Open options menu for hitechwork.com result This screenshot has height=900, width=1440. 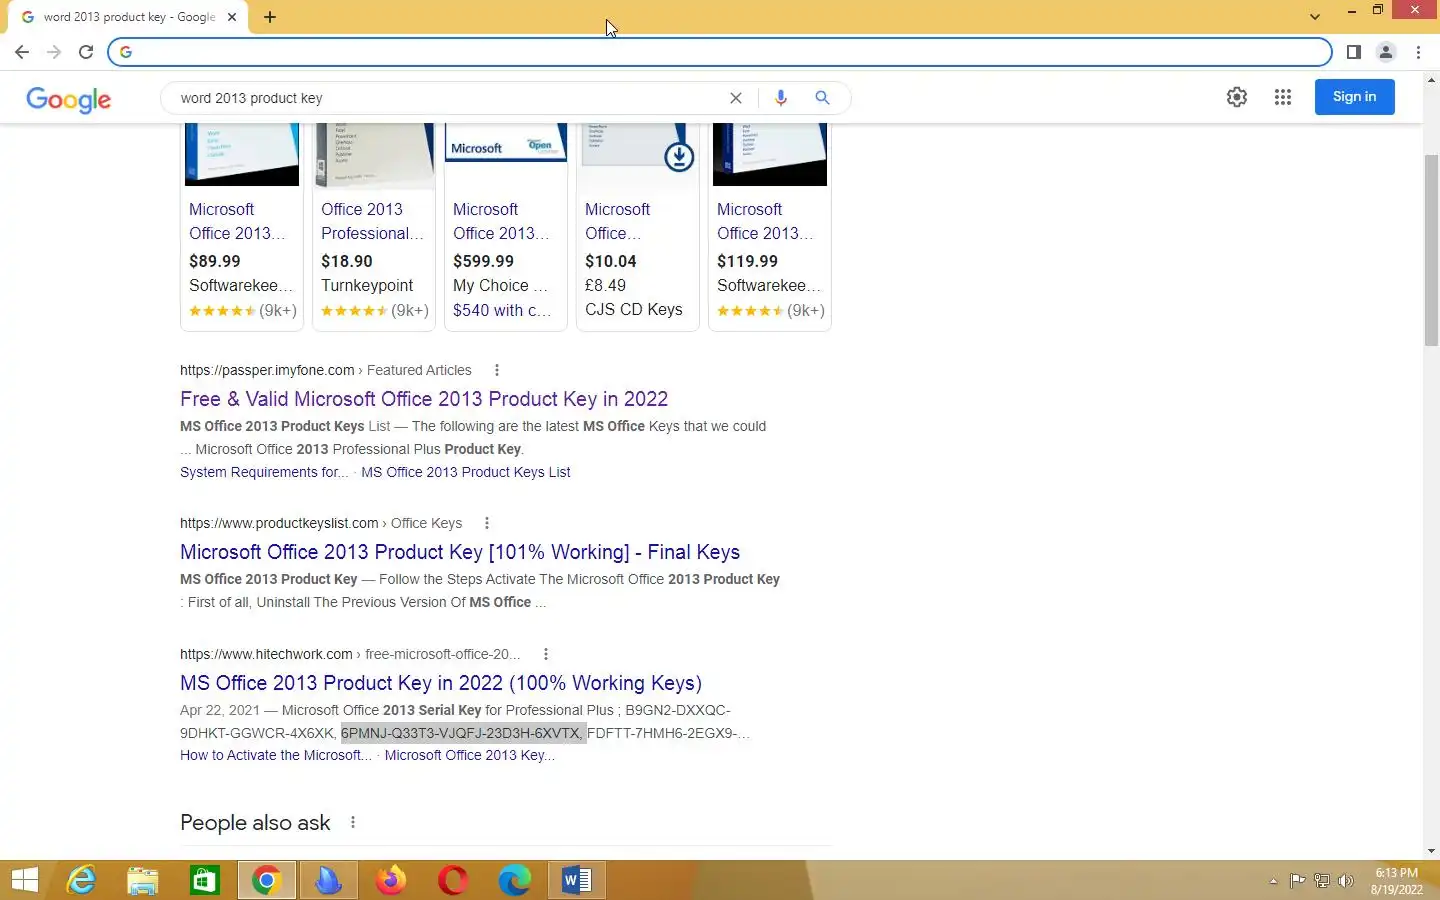[x=546, y=654]
